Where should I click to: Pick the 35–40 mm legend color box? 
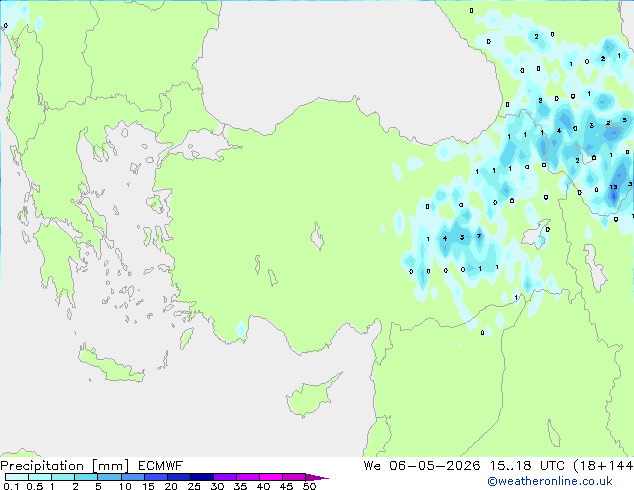(247, 477)
